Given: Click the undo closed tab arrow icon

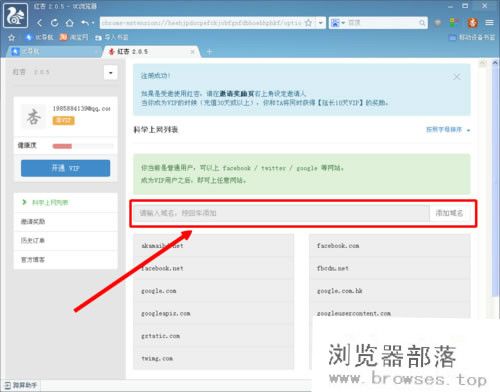Looking at the screenshot, I should [x=85, y=23].
